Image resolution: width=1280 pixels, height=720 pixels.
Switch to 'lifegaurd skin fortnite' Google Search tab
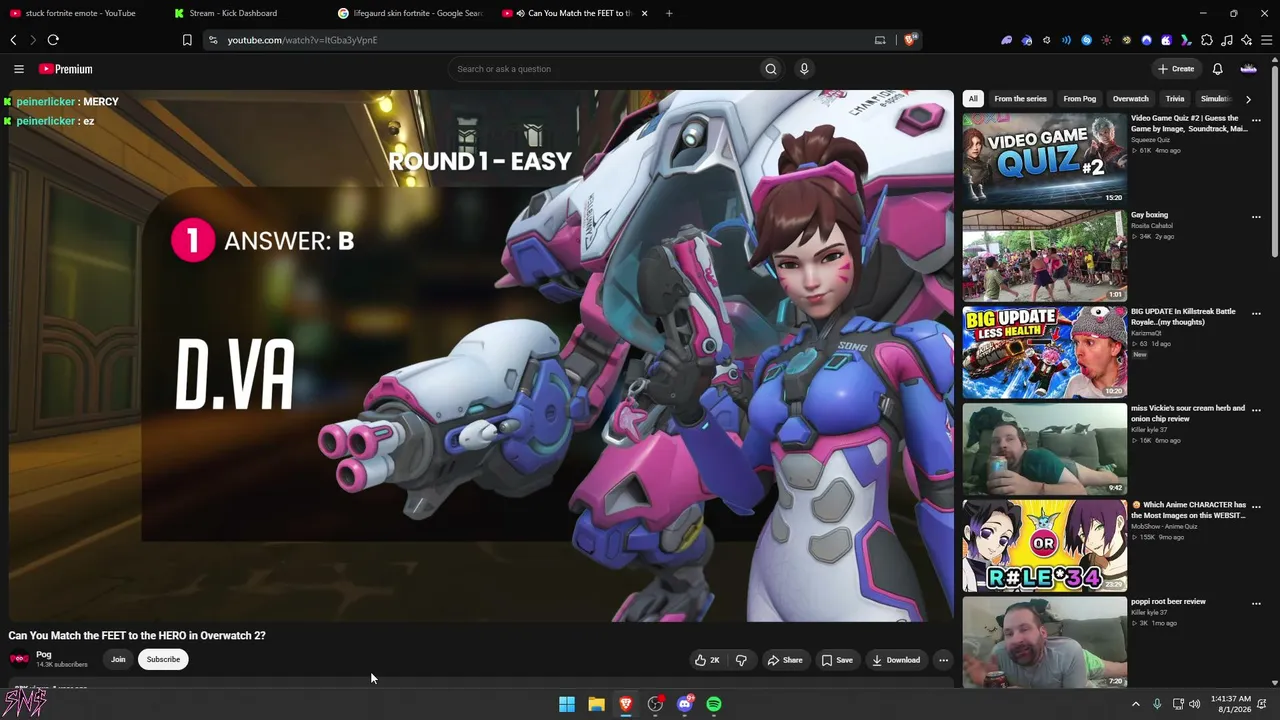click(x=411, y=13)
